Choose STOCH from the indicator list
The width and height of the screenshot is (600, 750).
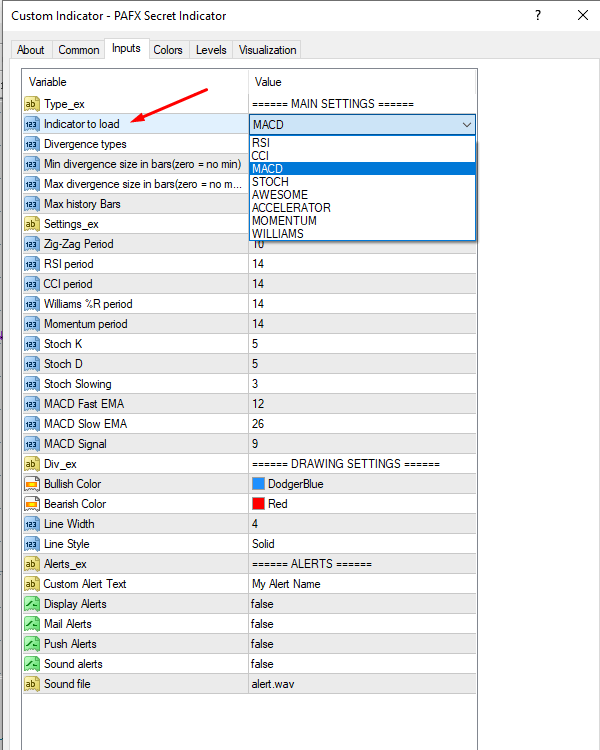tap(362, 182)
